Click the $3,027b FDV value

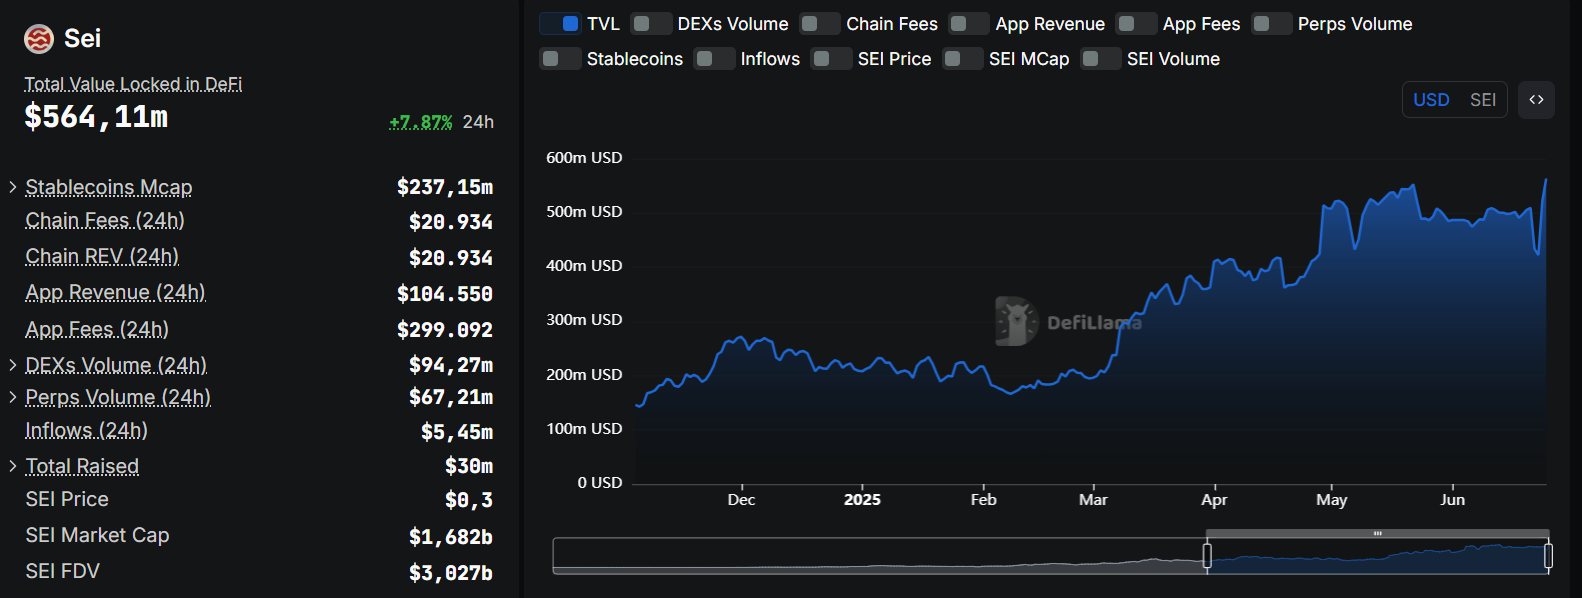tap(451, 573)
